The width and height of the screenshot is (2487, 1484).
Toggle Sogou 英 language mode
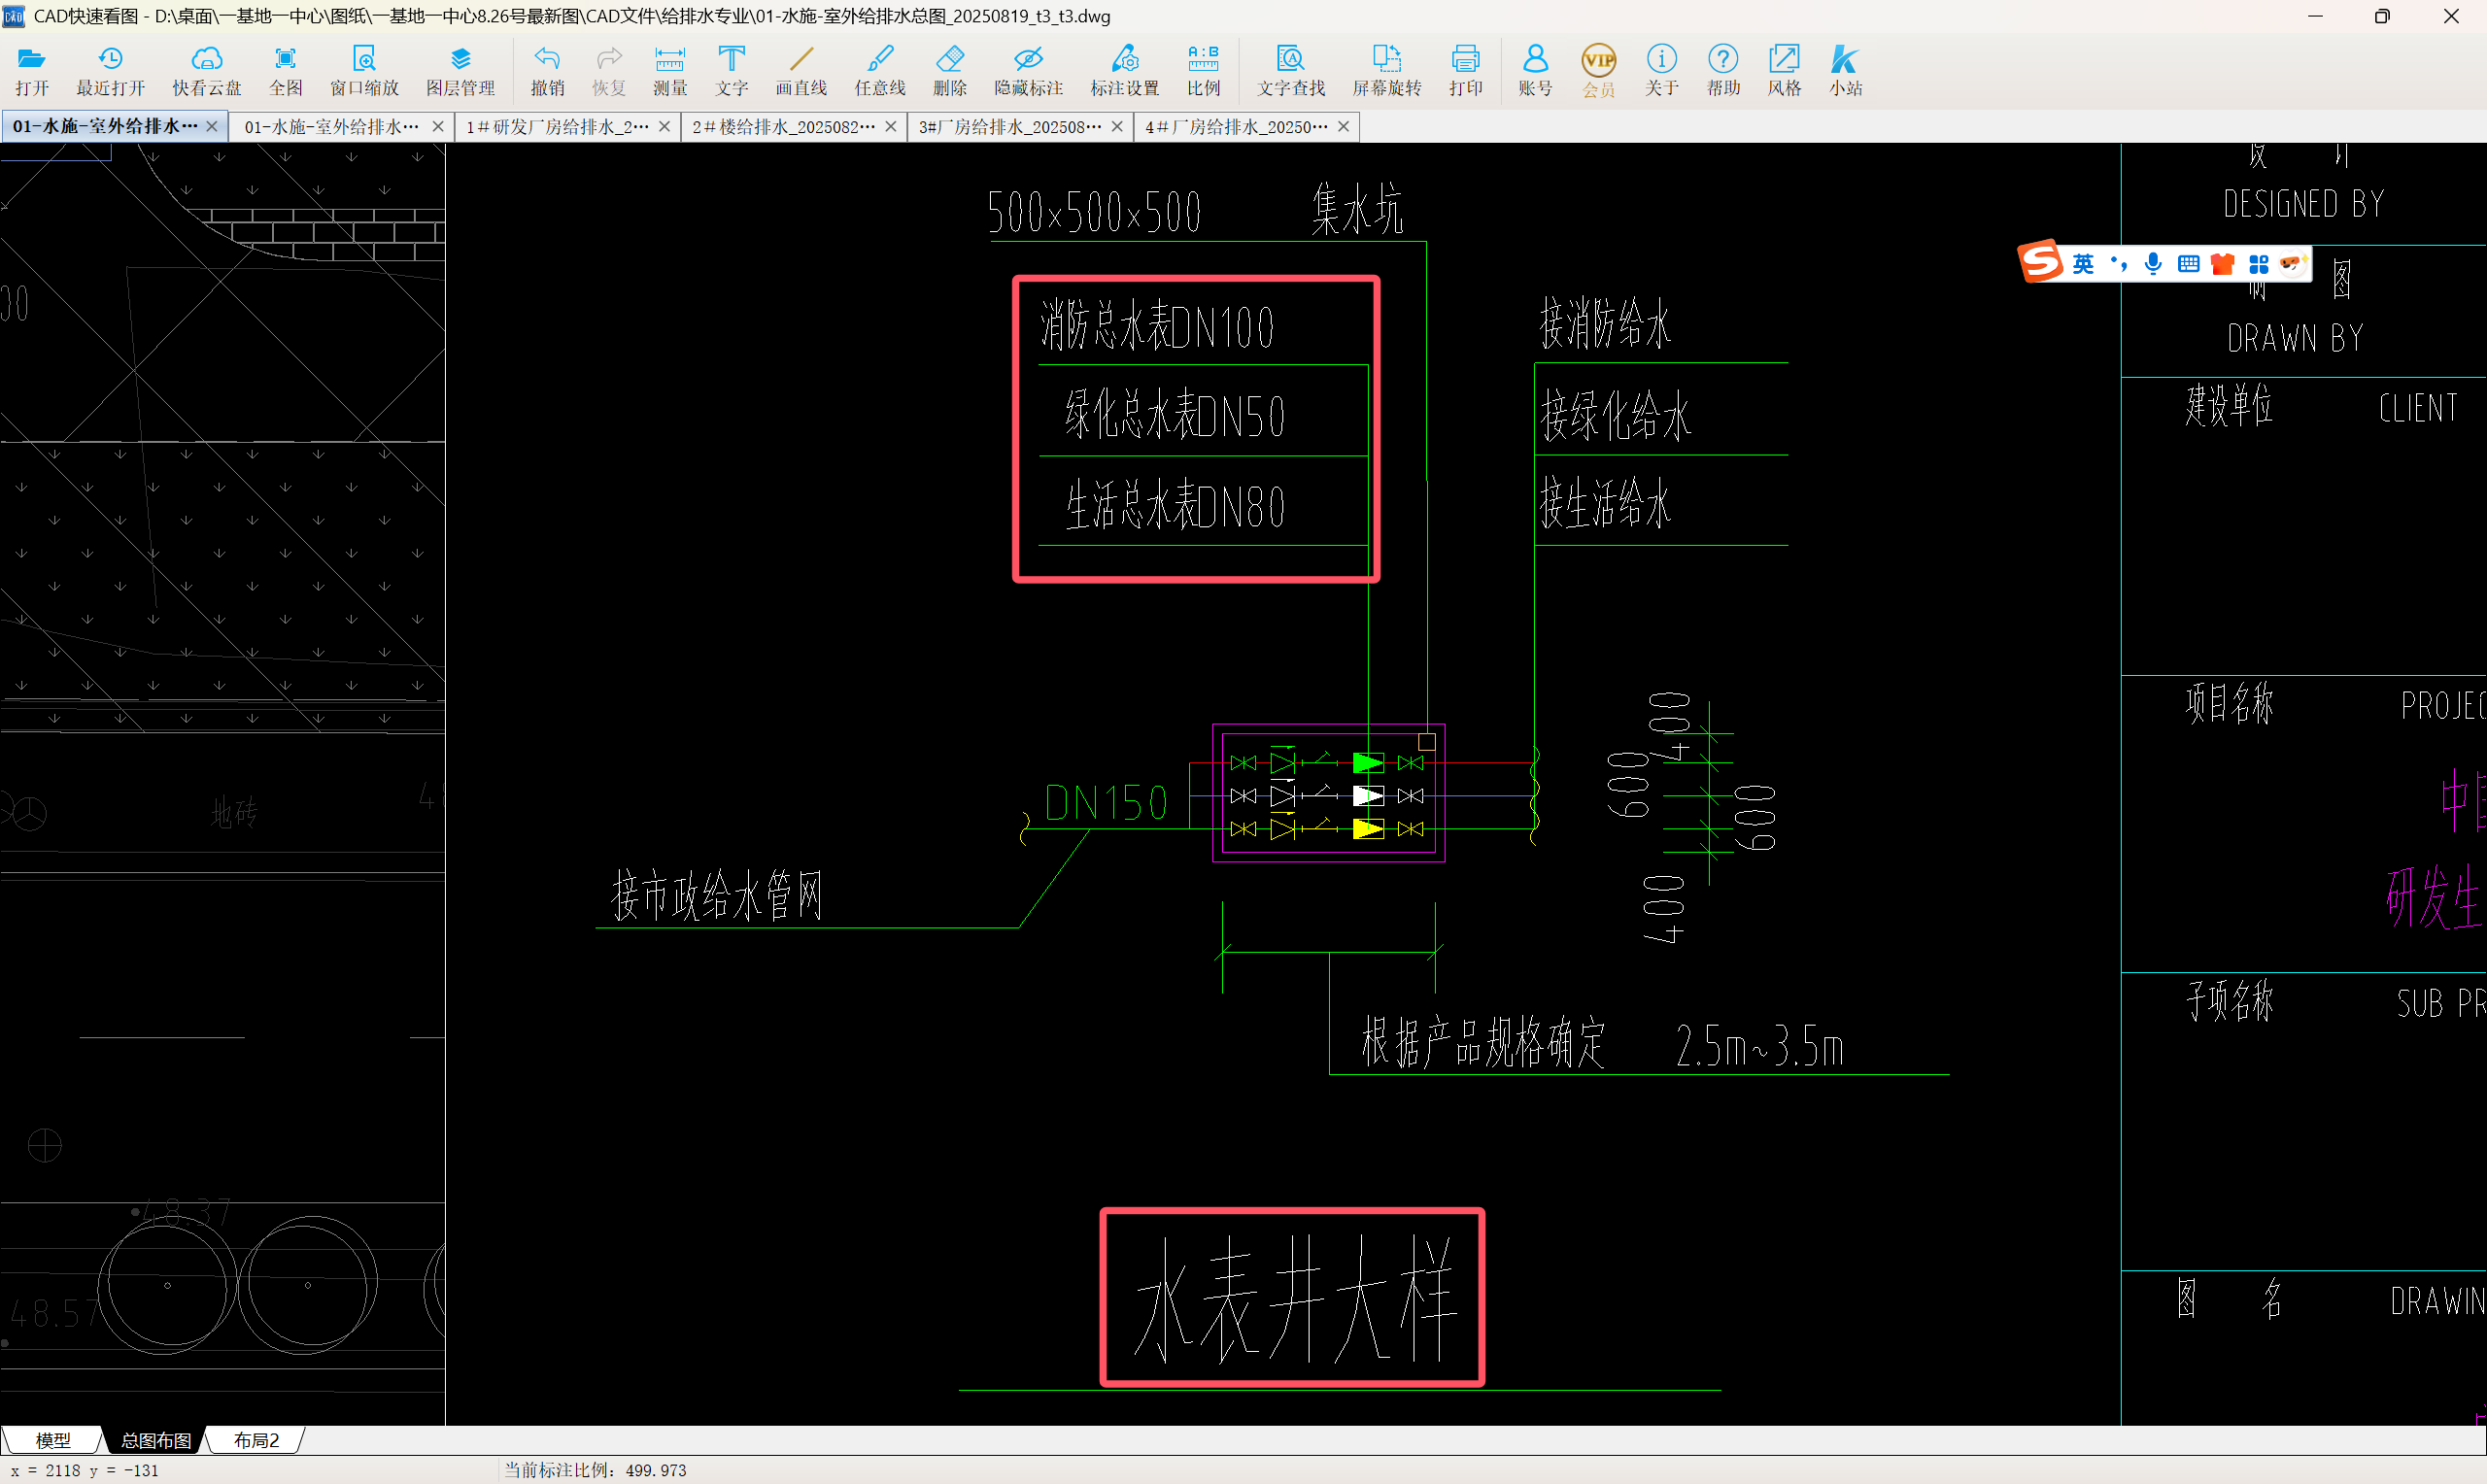pos(2083,264)
